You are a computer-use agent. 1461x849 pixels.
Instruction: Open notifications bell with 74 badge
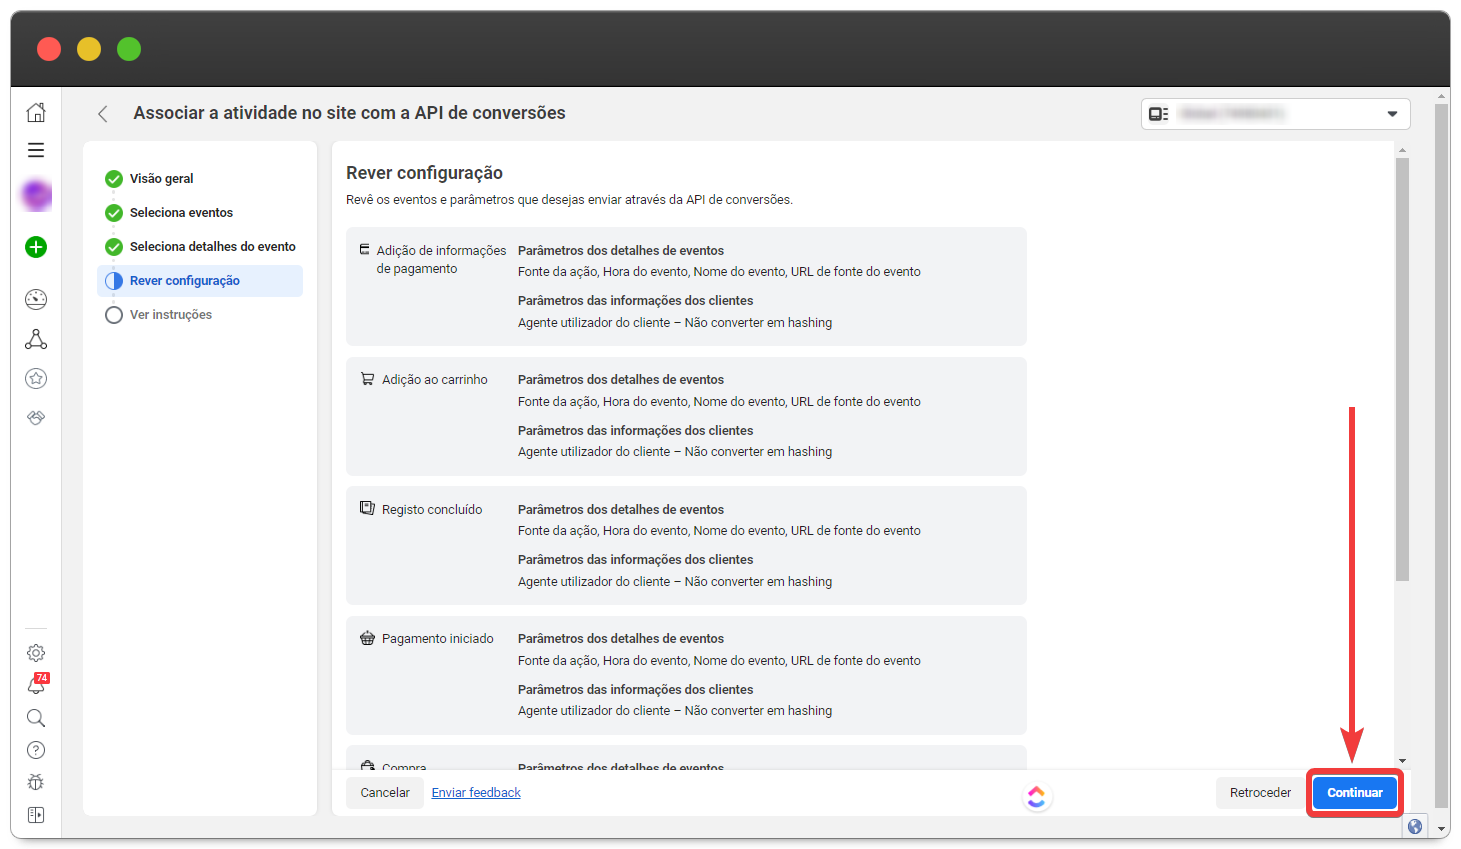tap(36, 685)
